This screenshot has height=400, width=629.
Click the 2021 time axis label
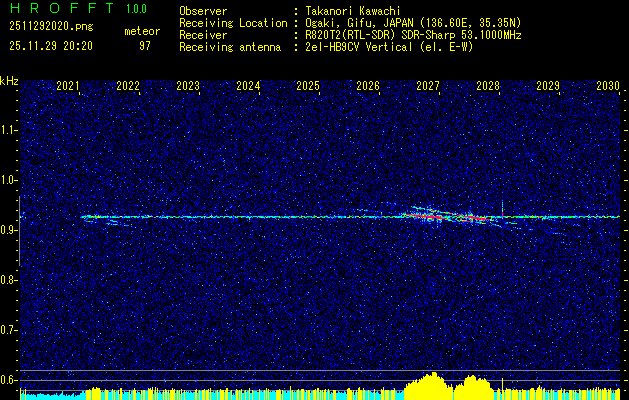pyautogui.click(x=68, y=86)
